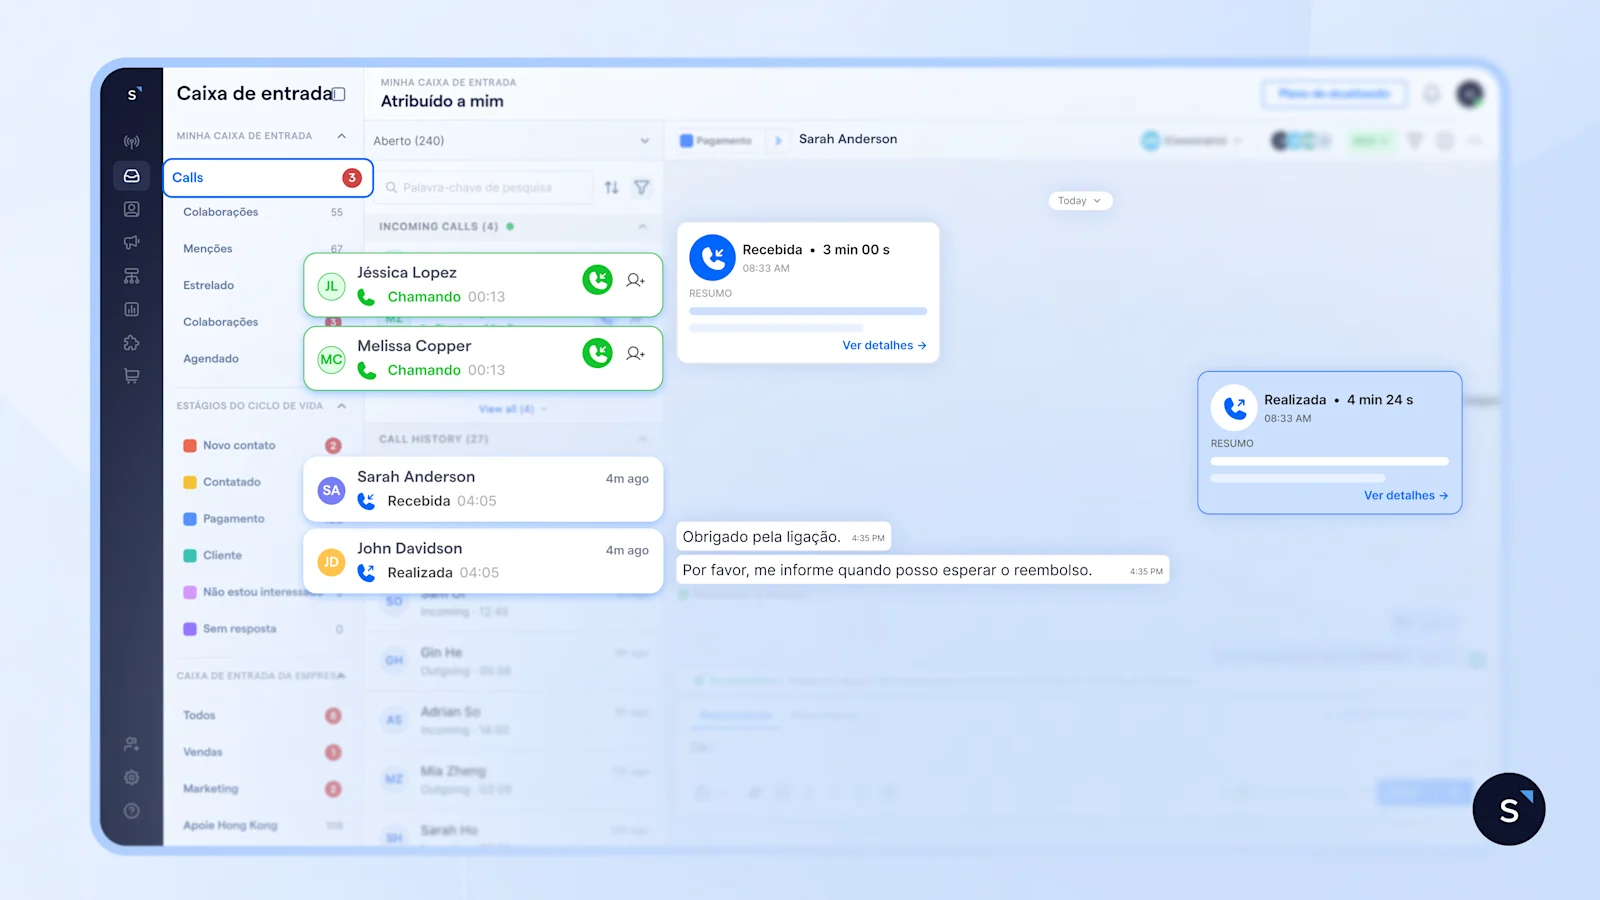Open the Pagamento lifecycle stage breadcrumb
Viewport: 1600px width, 900px height.
coord(716,141)
